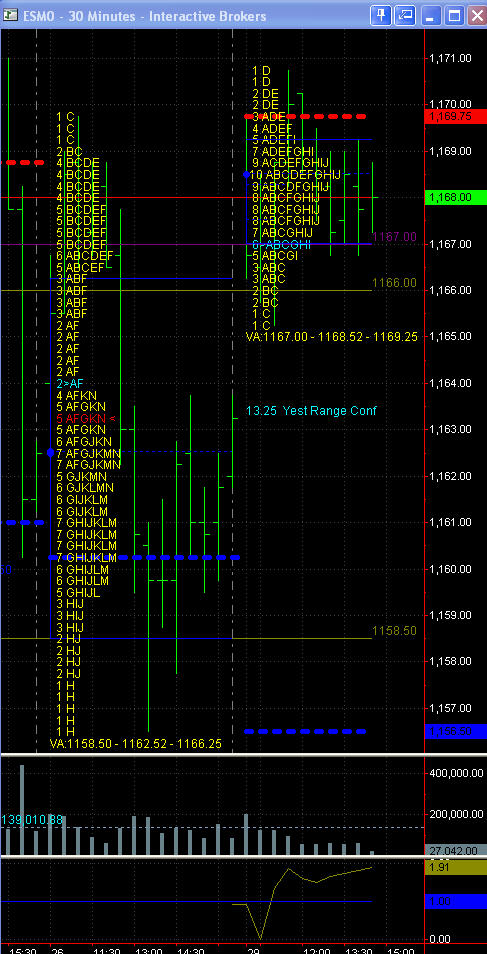Minimize the ESM0 chart window
Screen dimensions: 487x954
[x=431, y=15]
